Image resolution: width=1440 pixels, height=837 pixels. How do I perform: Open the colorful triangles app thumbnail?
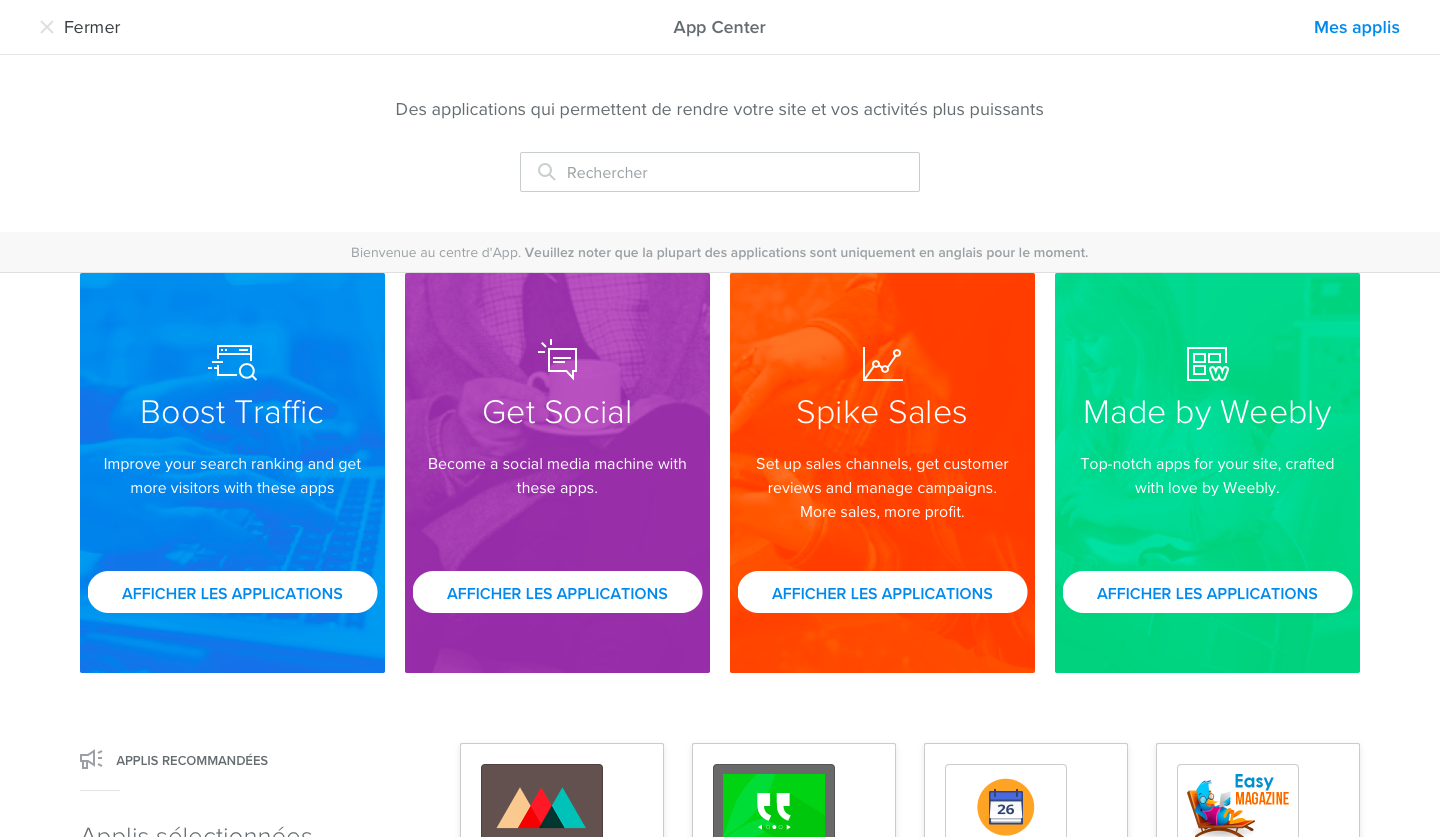542,800
